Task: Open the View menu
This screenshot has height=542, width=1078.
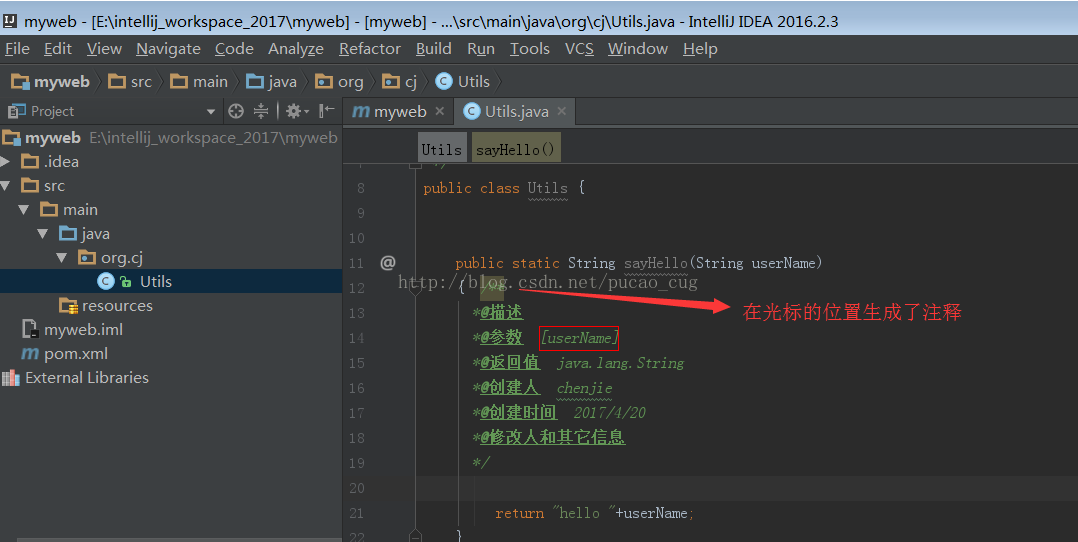Action: click(x=104, y=49)
